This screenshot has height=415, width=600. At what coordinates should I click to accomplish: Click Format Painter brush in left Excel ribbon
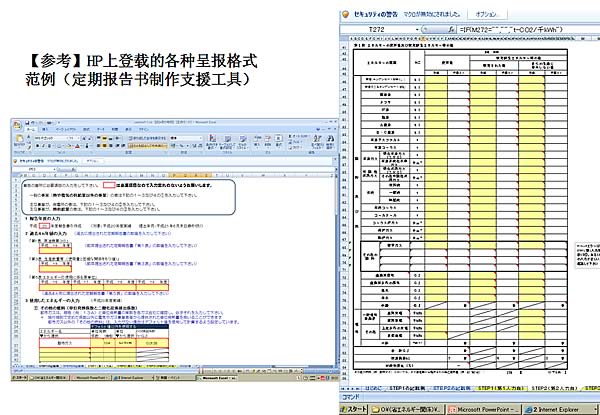coord(29,147)
